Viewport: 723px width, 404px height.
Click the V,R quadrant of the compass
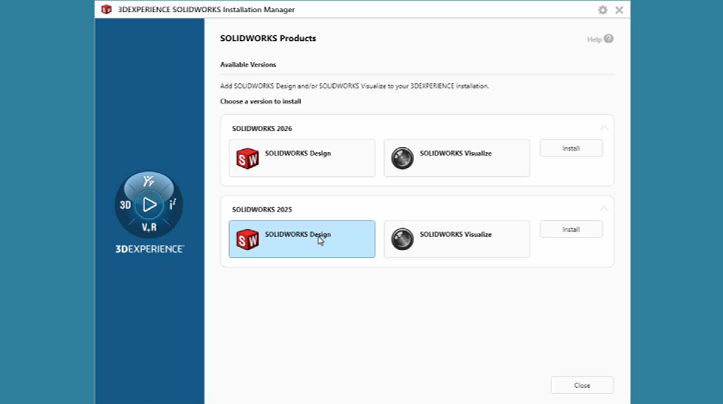[149, 227]
